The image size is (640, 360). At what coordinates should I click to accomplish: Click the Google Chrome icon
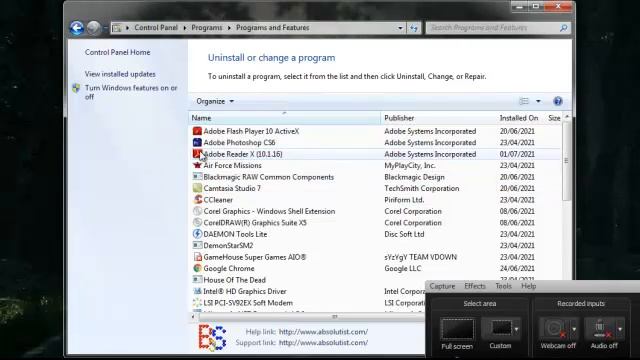coord(197,268)
